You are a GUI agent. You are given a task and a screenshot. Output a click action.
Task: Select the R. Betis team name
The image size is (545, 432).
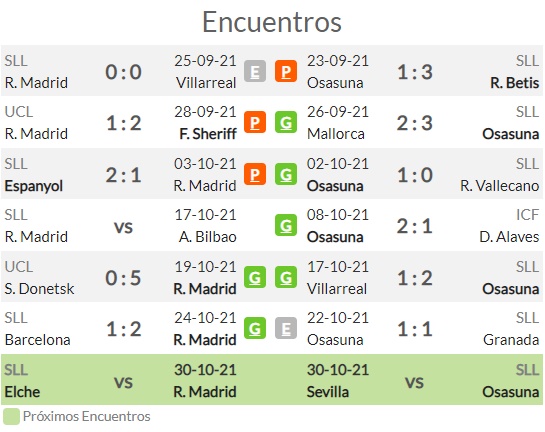[514, 83]
